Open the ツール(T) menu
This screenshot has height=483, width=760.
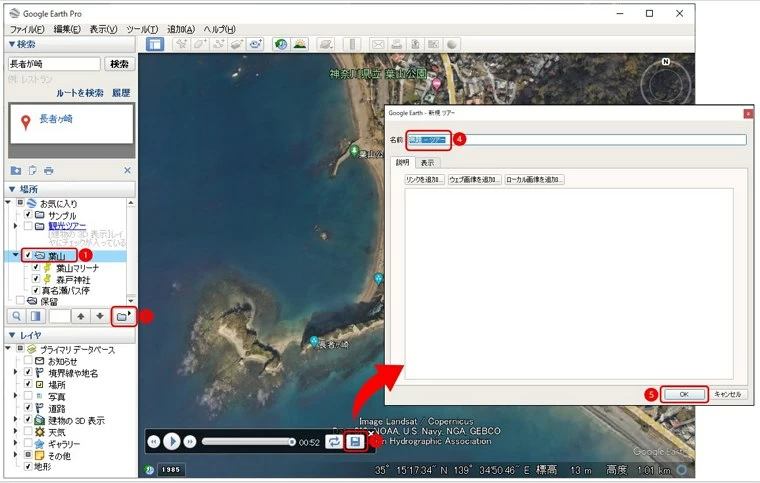click(x=142, y=29)
